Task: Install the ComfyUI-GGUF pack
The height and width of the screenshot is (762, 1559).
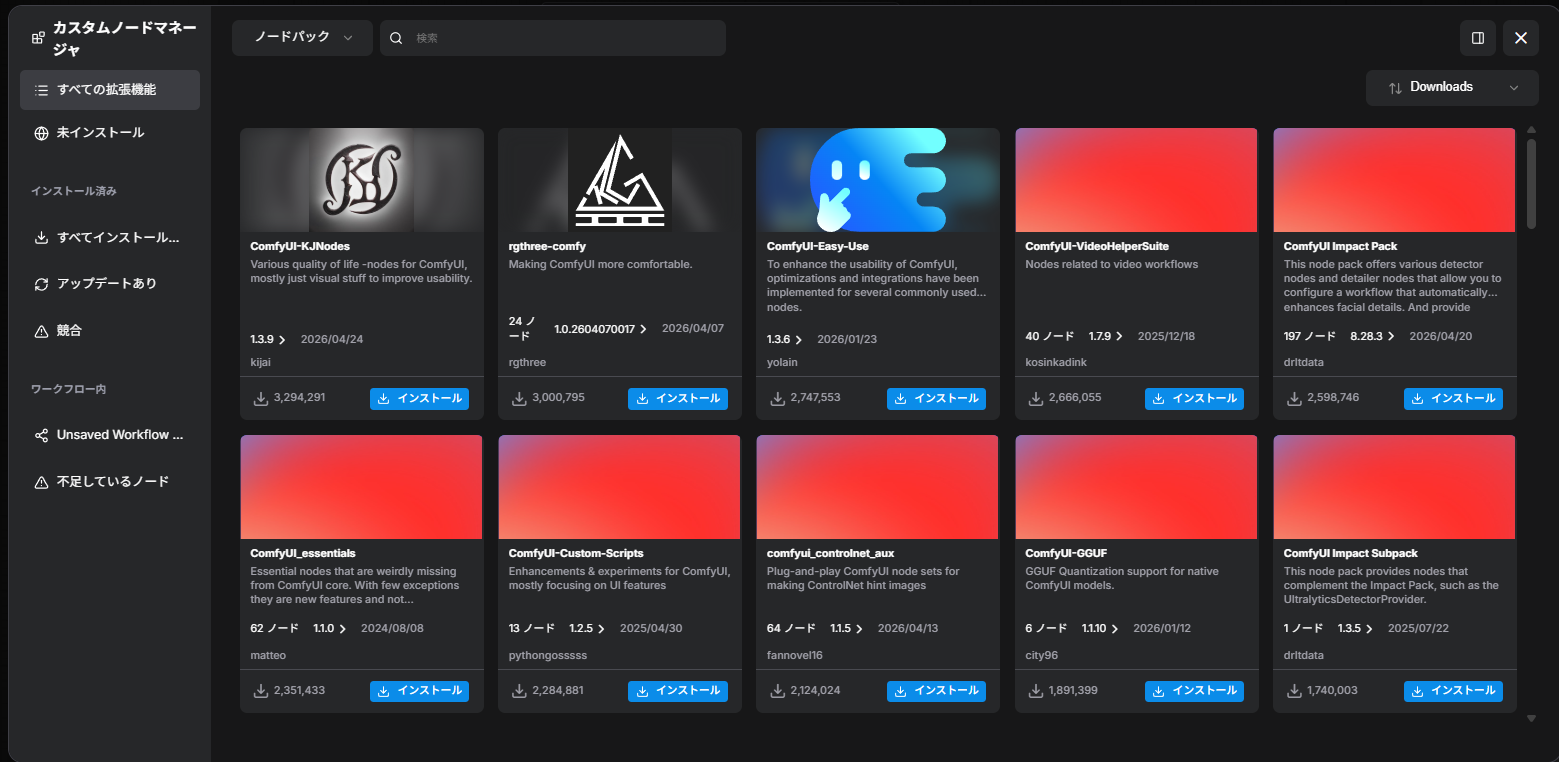Action: (x=1194, y=691)
